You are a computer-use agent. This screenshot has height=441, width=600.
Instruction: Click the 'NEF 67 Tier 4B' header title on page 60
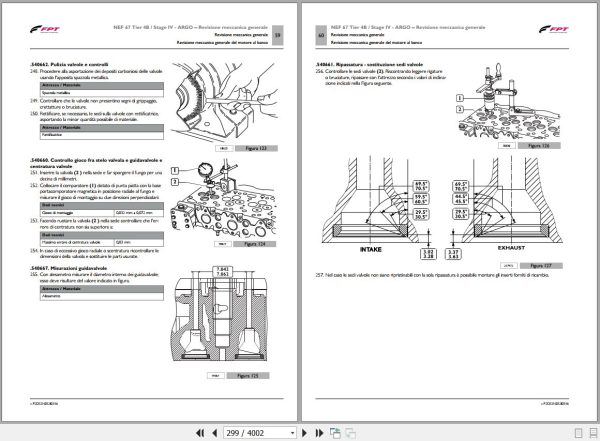tap(408, 27)
